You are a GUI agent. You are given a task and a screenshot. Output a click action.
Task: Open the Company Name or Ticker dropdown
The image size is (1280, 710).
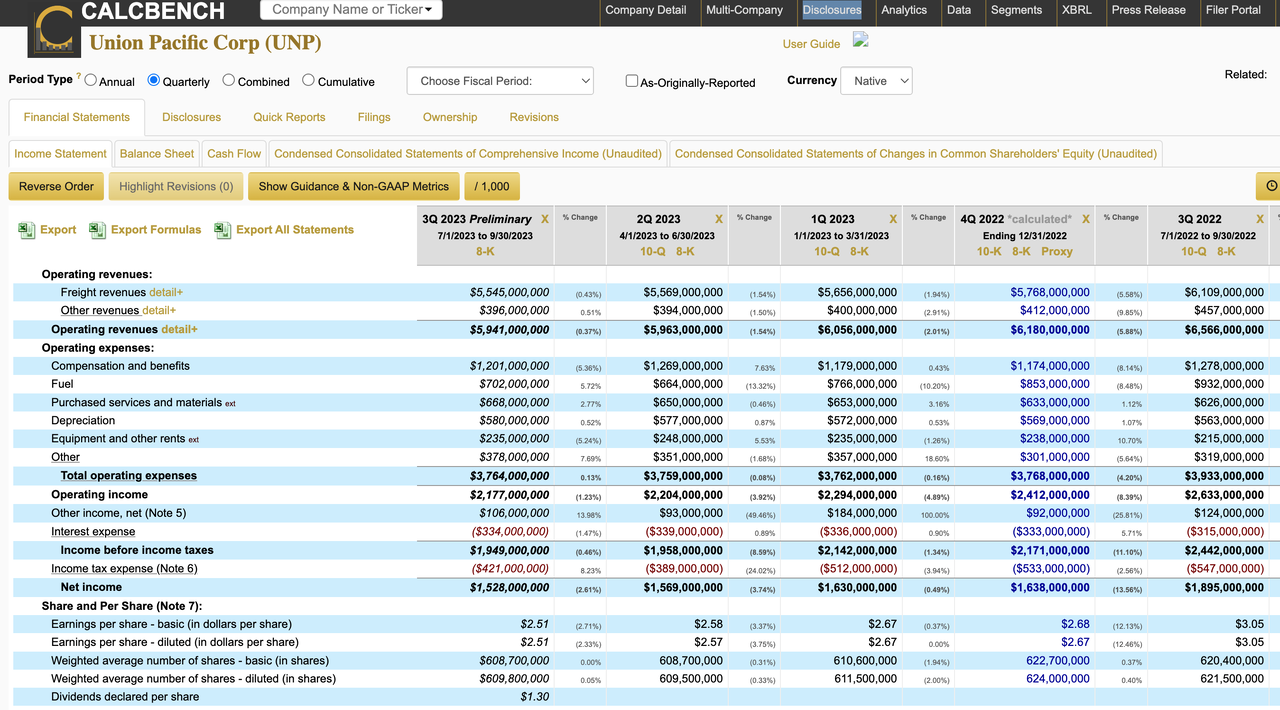tap(351, 10)
